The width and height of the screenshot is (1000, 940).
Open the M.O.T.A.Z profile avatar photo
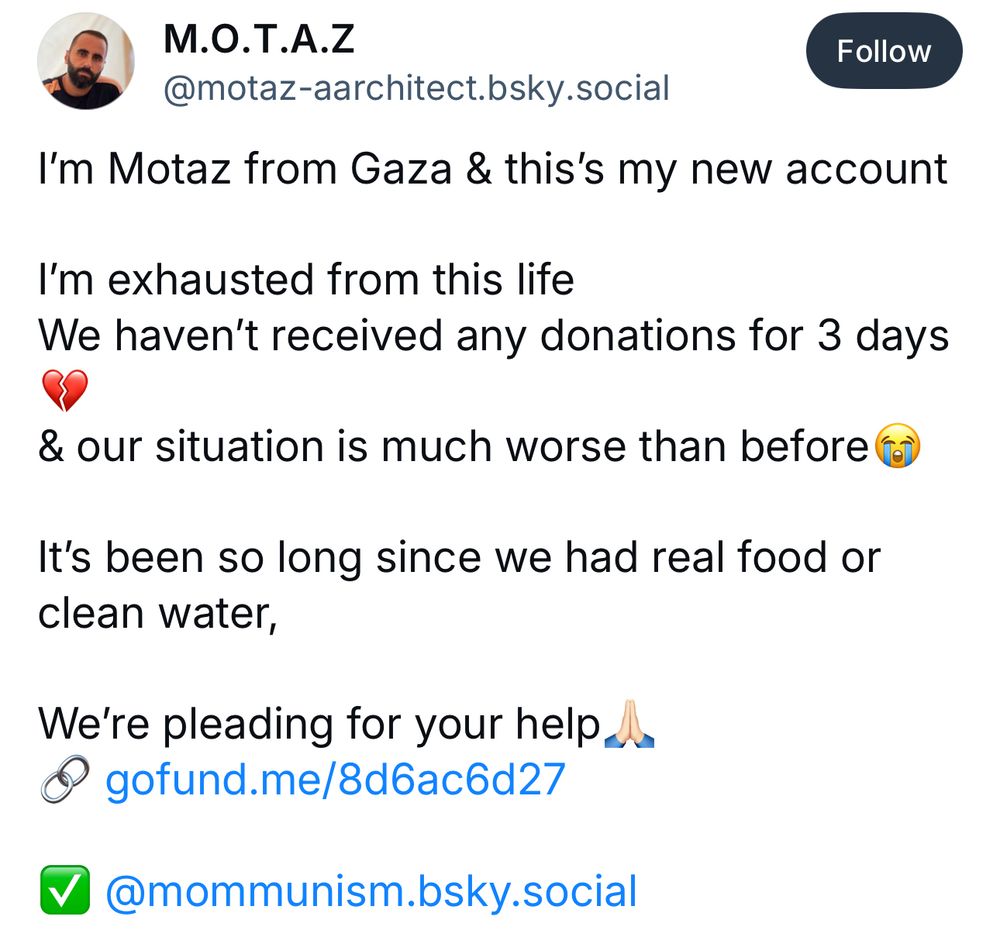(x=86, y=61)
